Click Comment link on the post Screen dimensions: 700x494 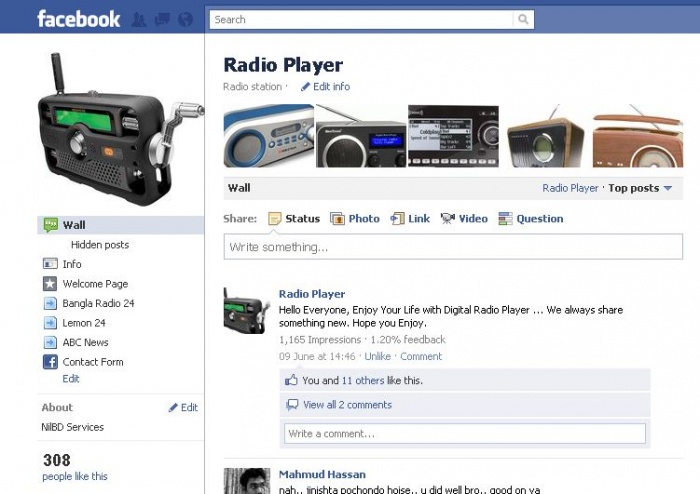(421, 357)
